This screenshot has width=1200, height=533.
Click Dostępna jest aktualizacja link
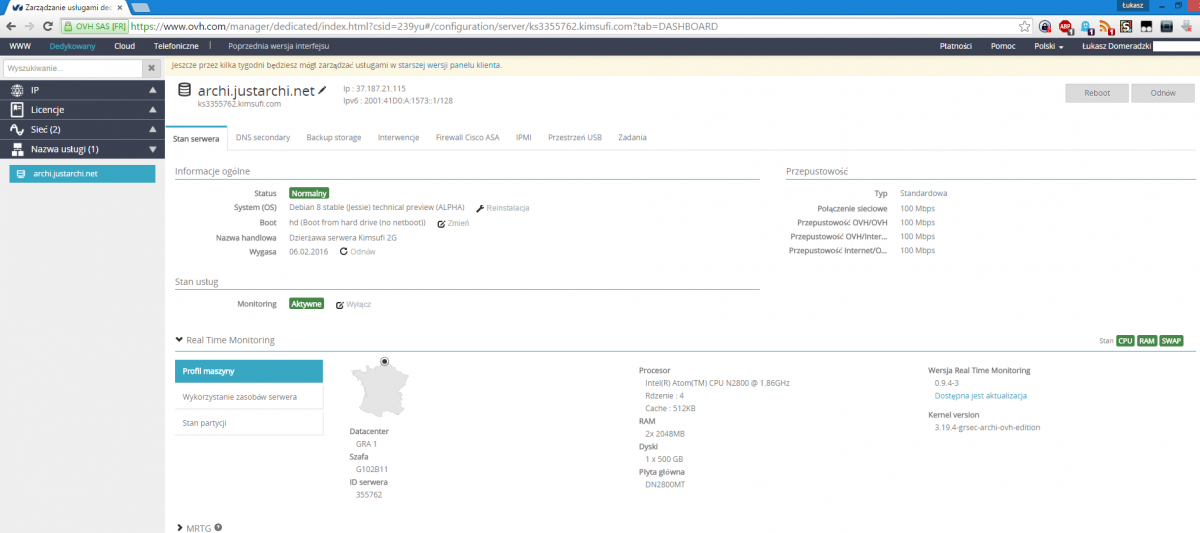[981, 396]
